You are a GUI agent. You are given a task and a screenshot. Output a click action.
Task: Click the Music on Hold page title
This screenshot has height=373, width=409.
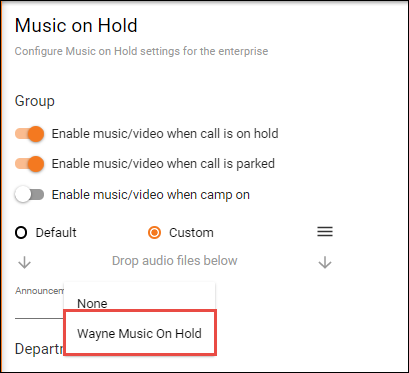(76, 25)
